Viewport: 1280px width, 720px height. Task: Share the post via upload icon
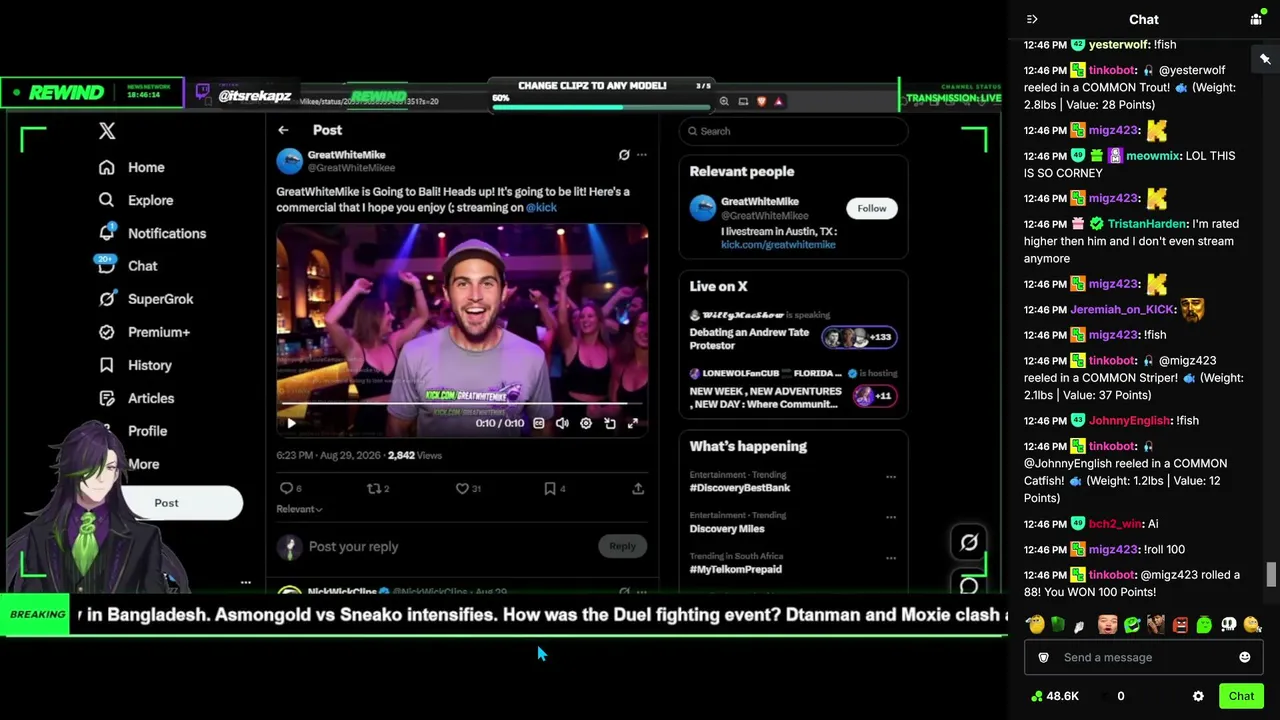pos(638,488)
